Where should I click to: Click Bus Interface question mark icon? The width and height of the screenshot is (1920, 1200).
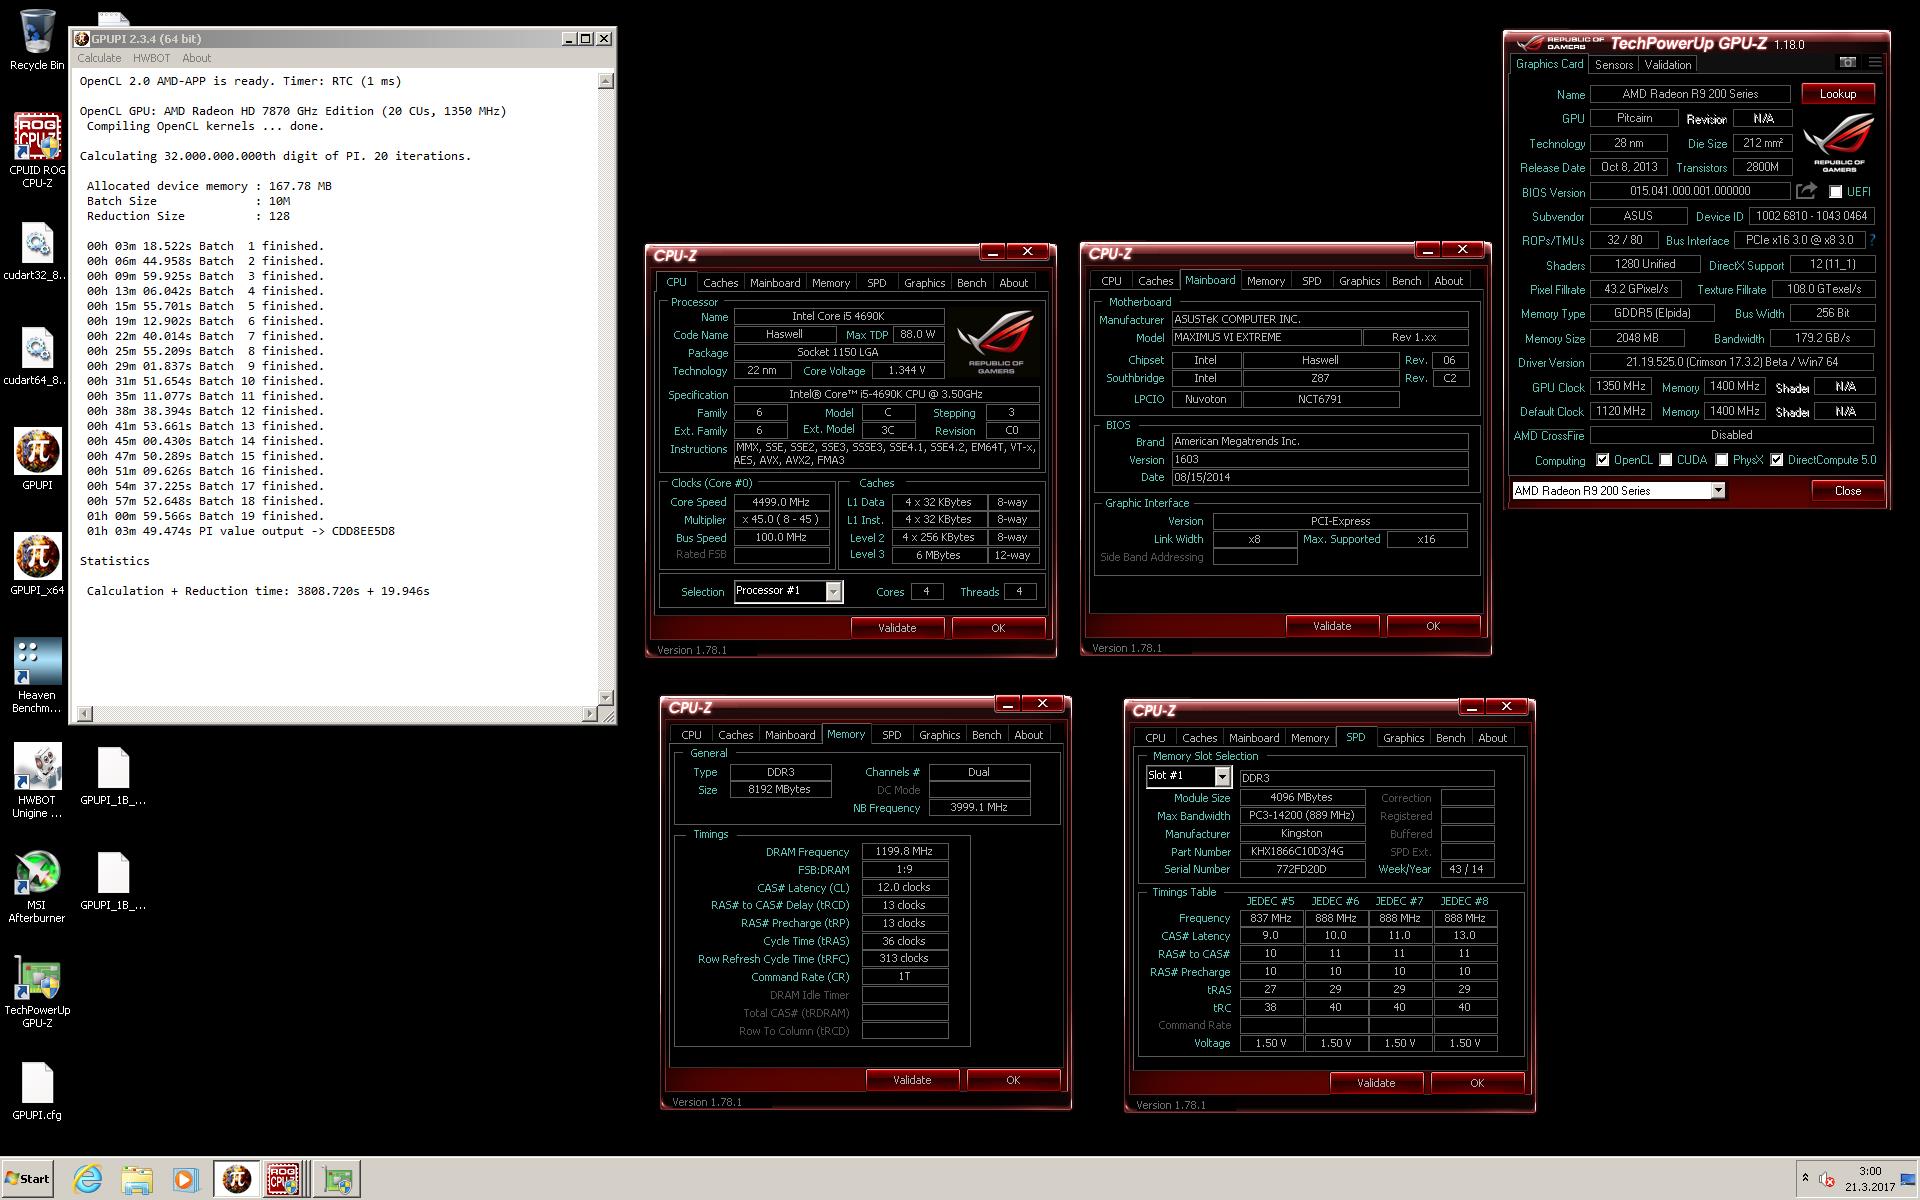tap(1872, 240)
